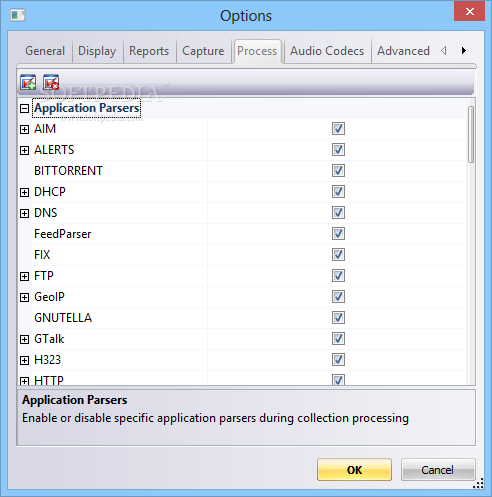Select the GNUTELLA row label

click(x=63, y=318)
